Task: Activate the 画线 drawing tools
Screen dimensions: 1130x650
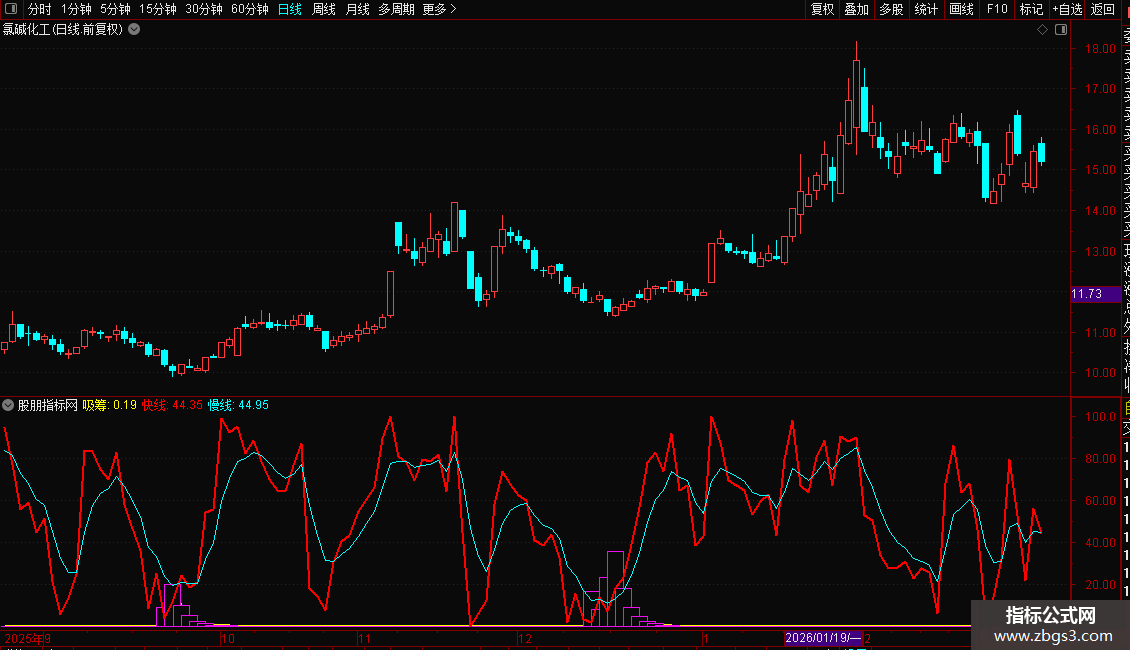Action: click(961, 9)
